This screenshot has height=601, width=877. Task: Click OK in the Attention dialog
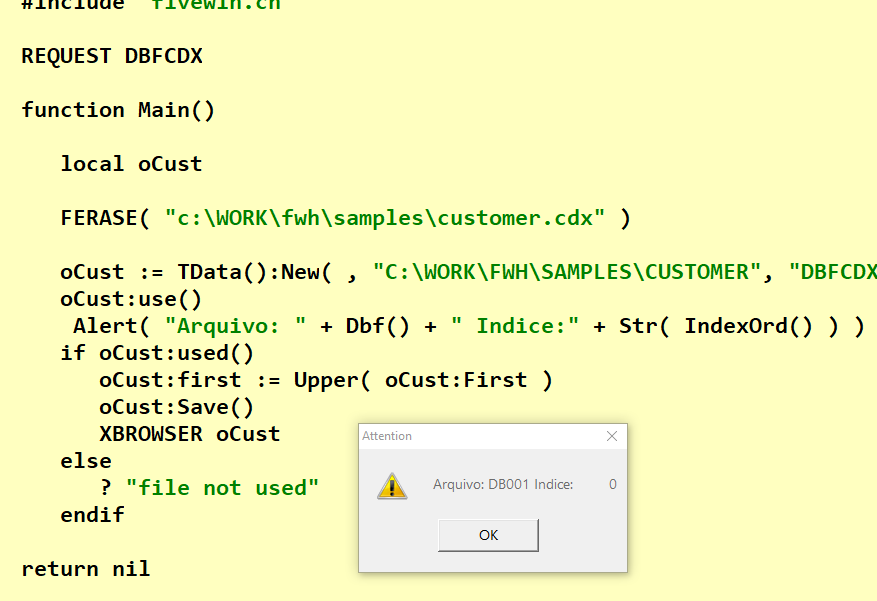[488, 535]
